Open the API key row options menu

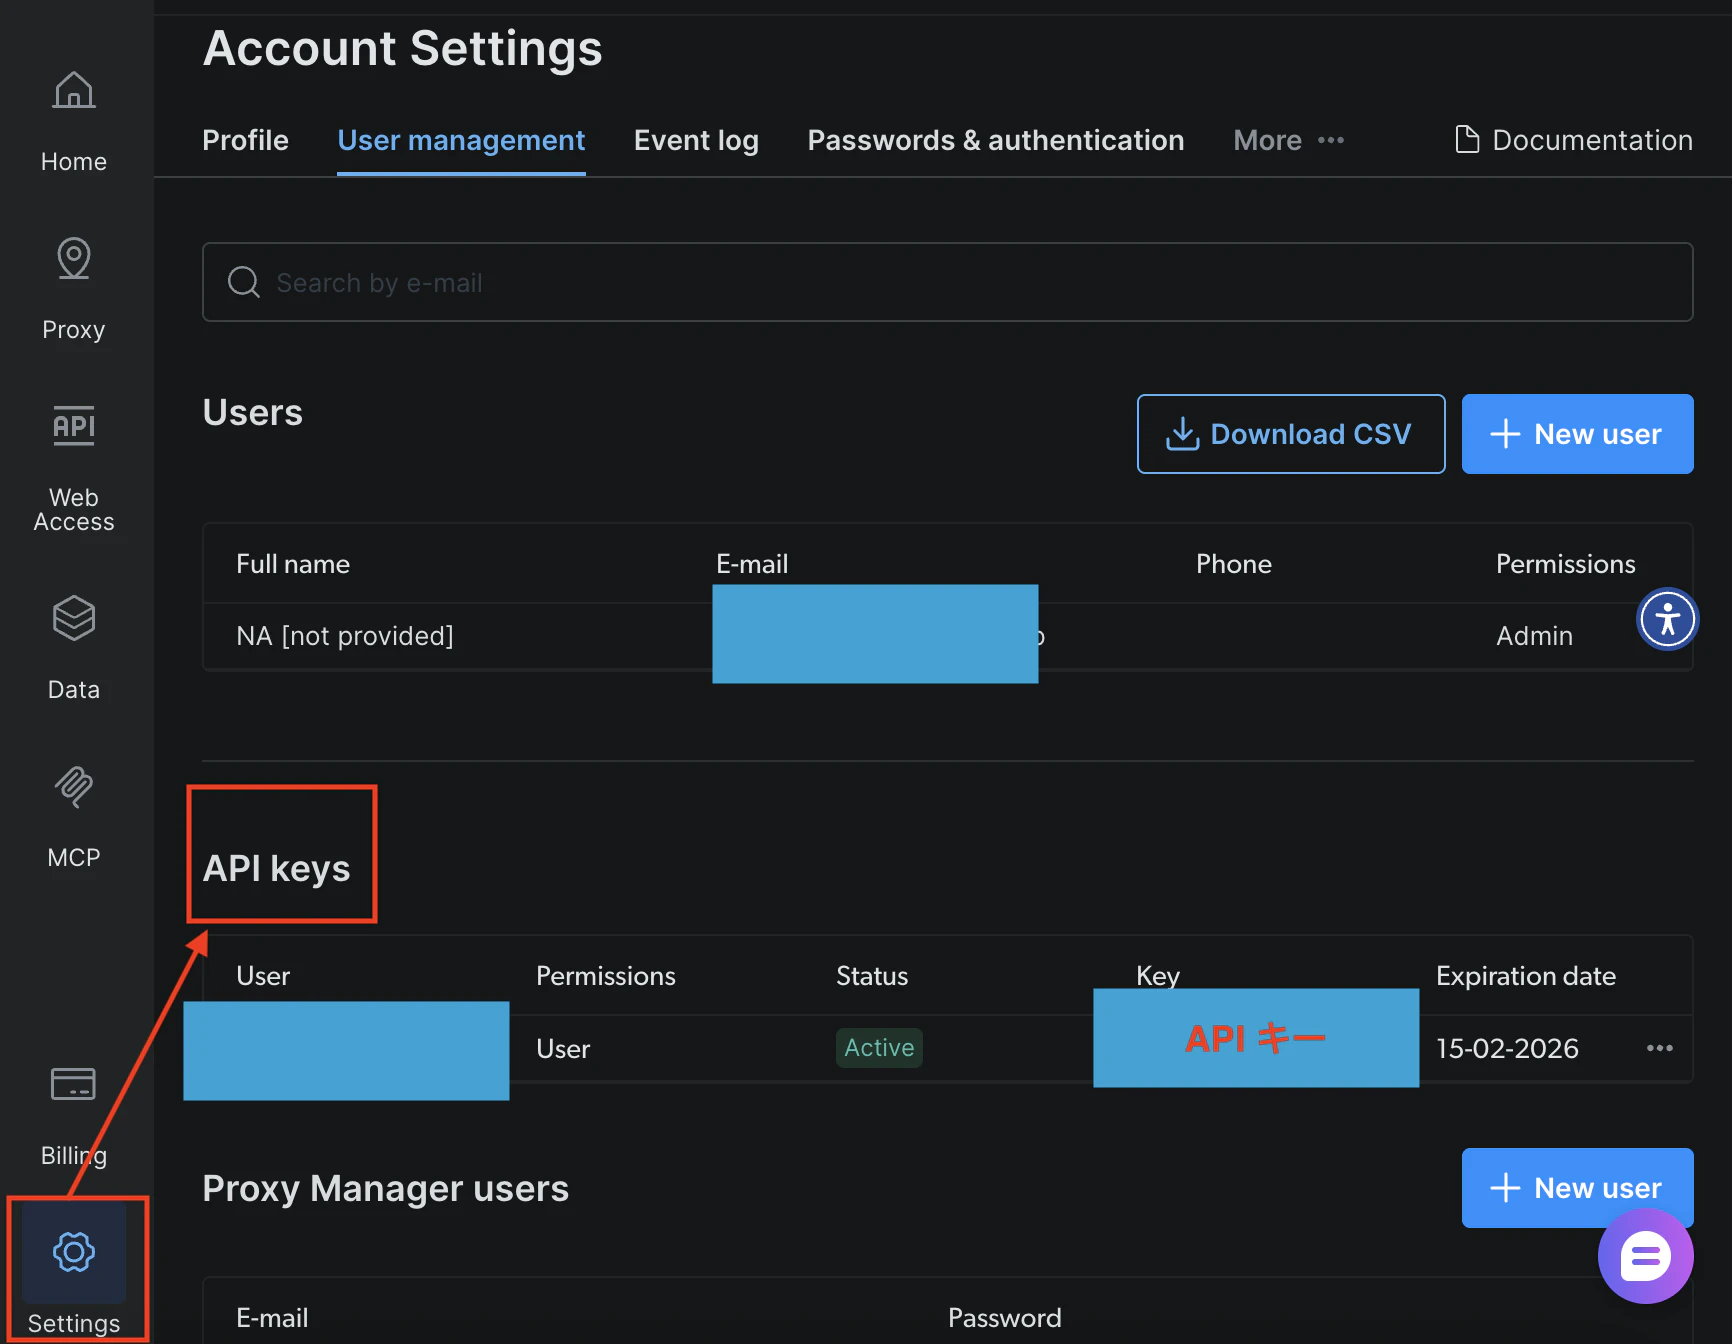(x=1659, y=1048)
